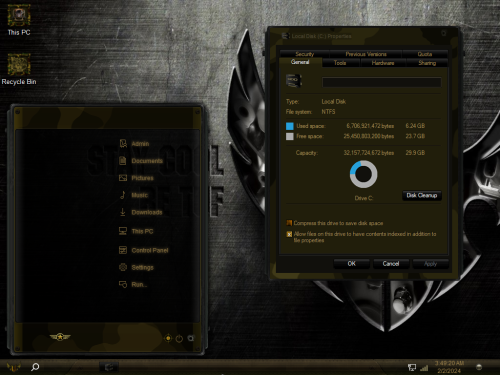Switch to the Hardware tab
The height and width of the screenshot is (375, 500).
(x=383, y=63)
